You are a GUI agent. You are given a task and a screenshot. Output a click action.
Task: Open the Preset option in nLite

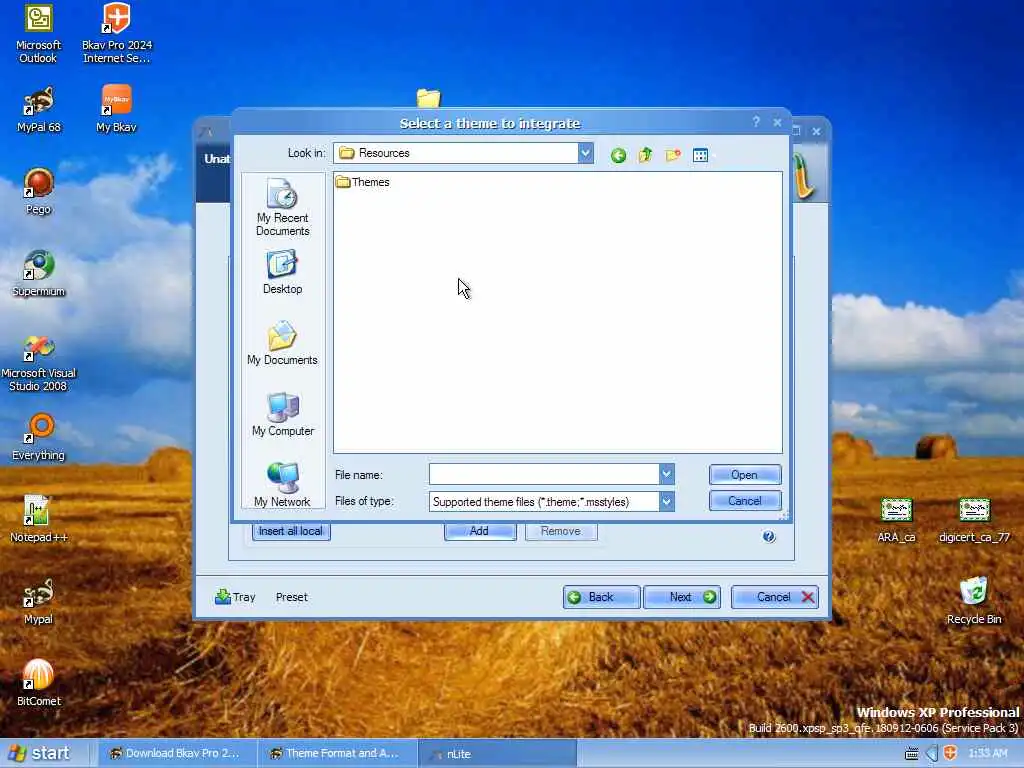(x=291, y=597)
